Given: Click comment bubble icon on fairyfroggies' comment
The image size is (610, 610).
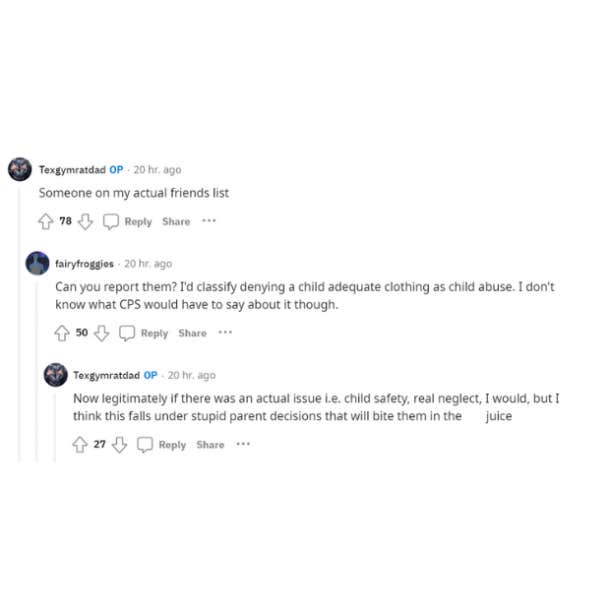Looking at the screenshot, I should click(127, 333).
